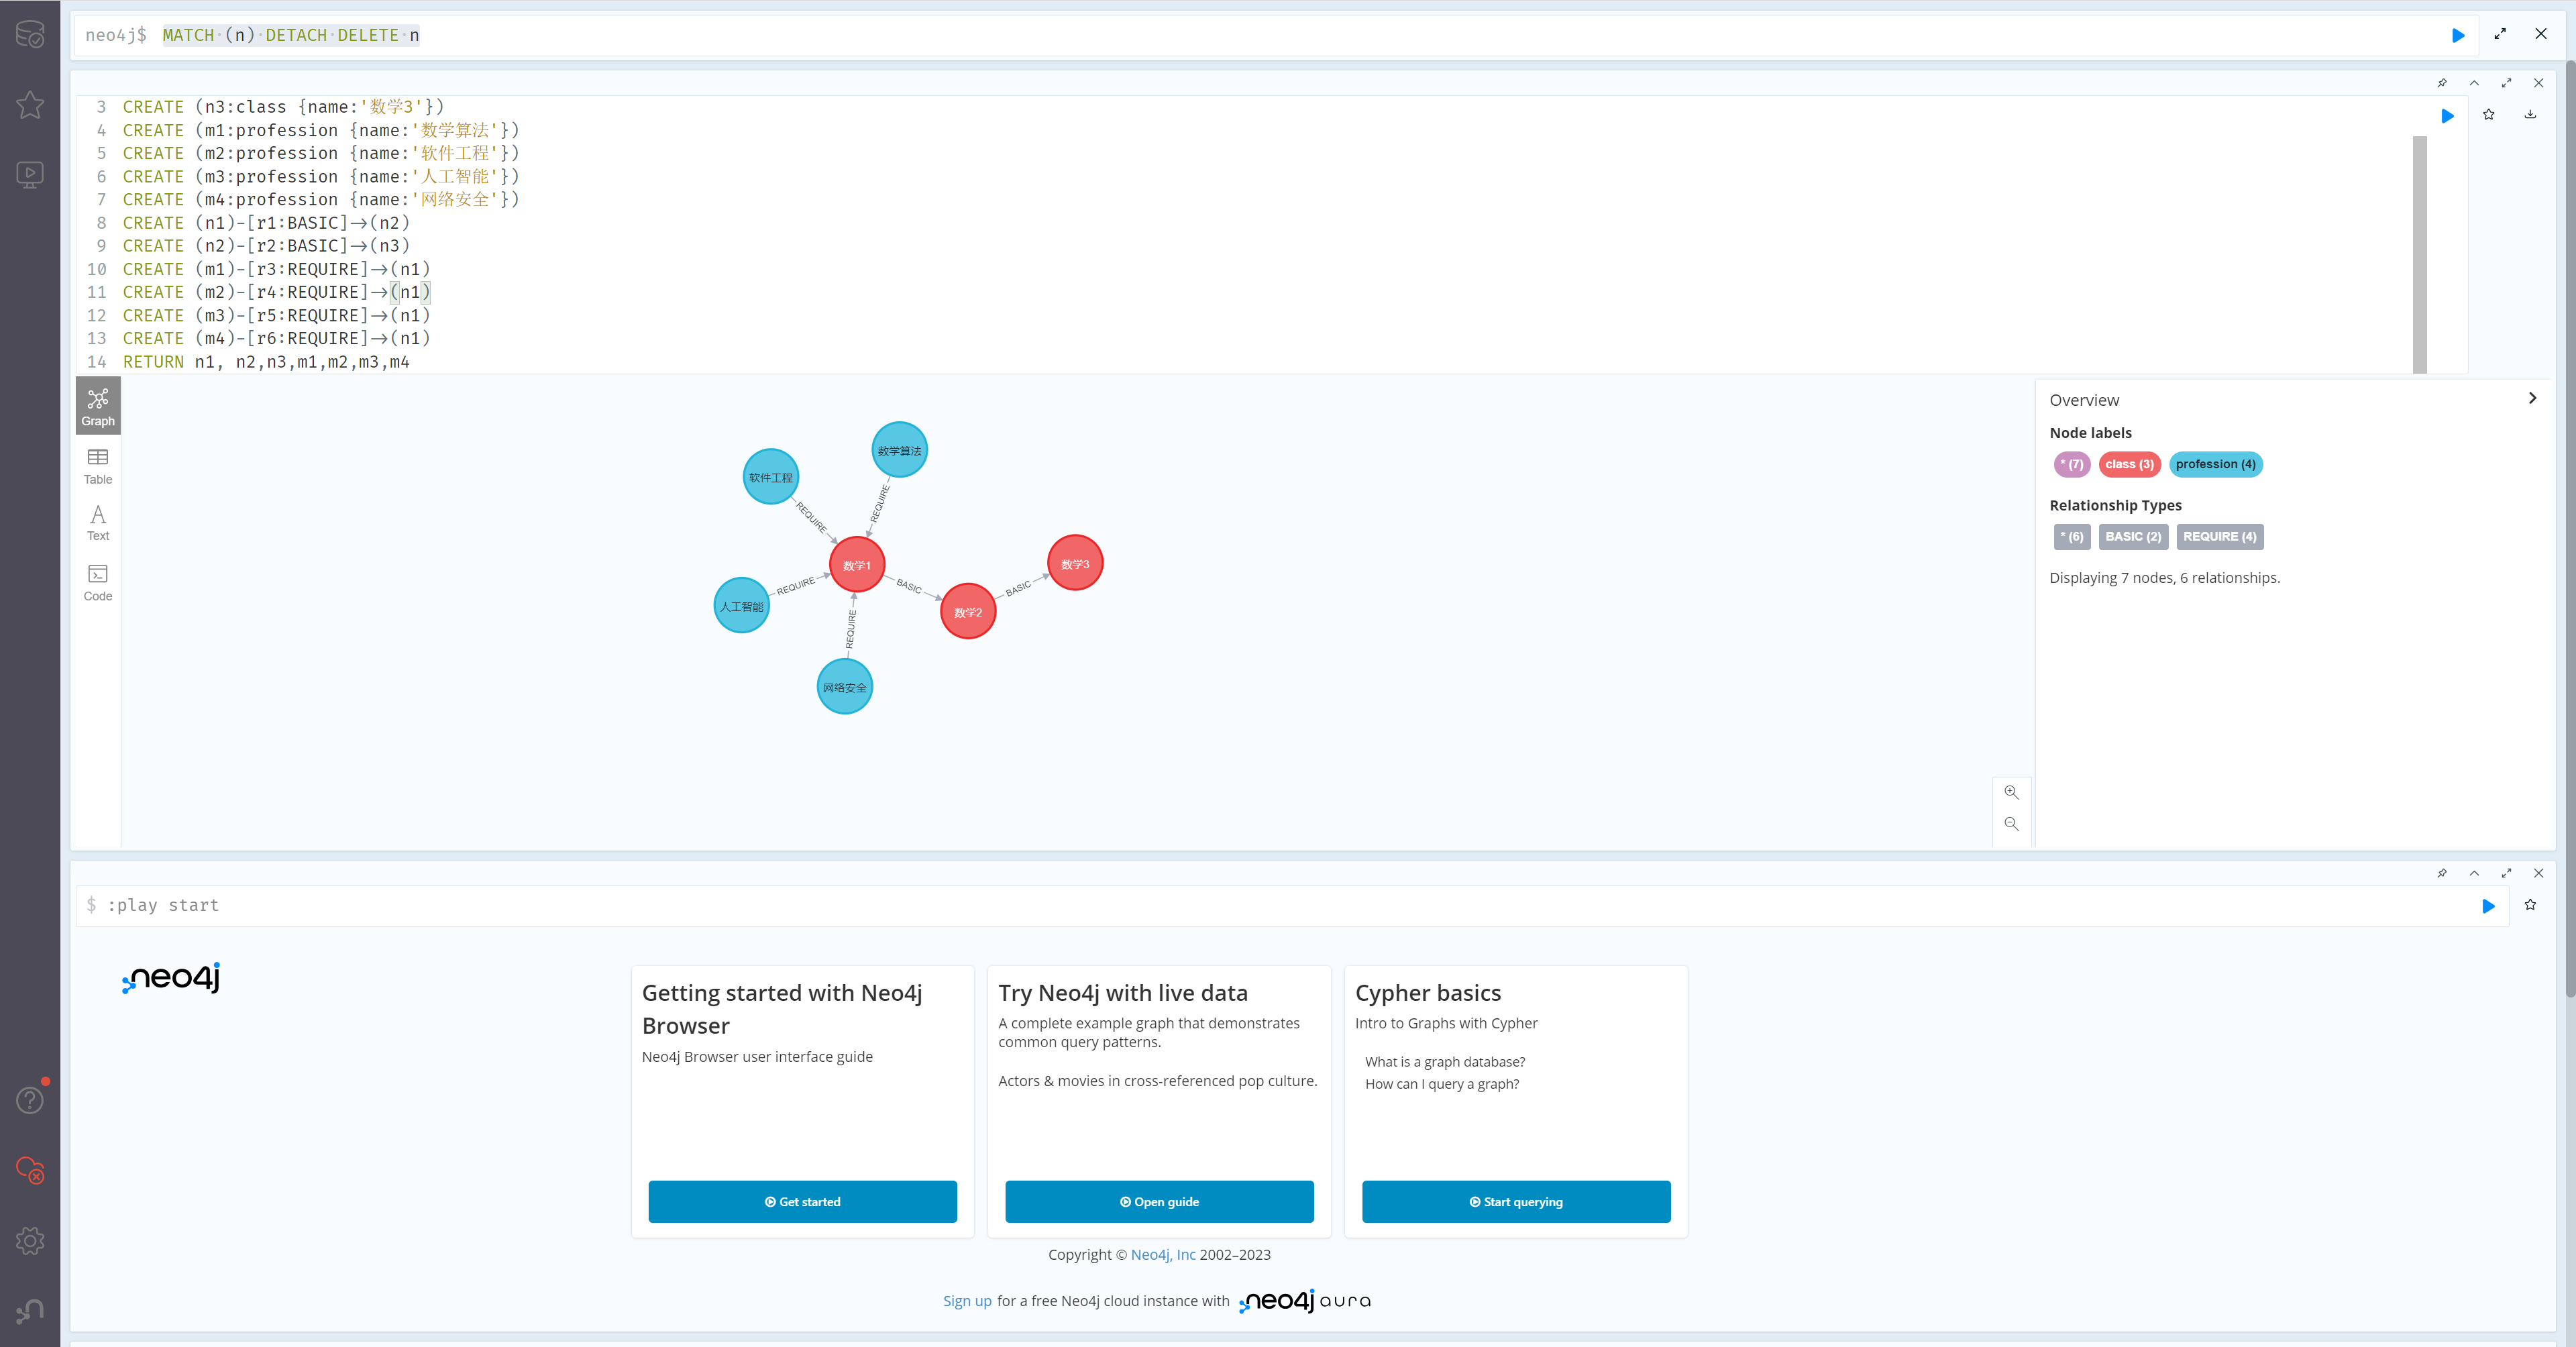2576x1347 pixels.
Task: Save the CREATE query as favorite
Action: 2489,115
